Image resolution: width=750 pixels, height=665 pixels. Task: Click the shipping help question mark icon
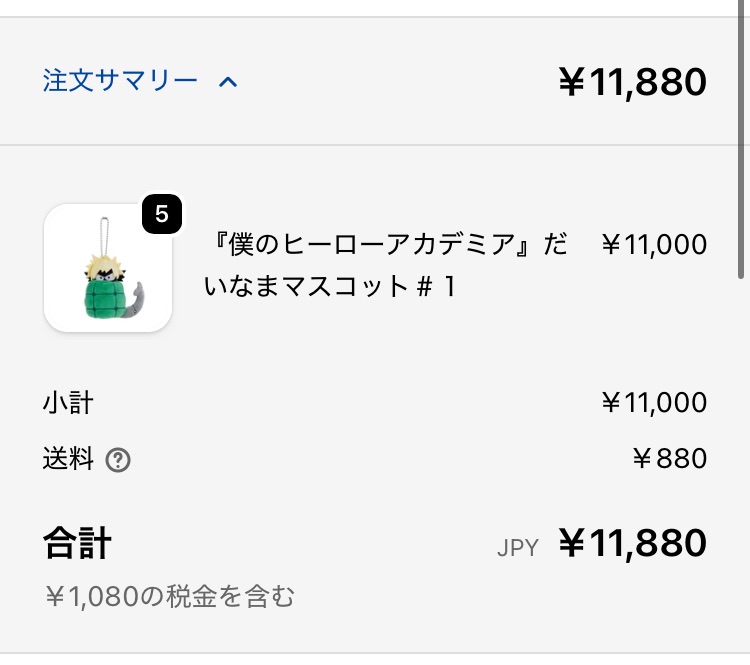click(x=118, y=460)
